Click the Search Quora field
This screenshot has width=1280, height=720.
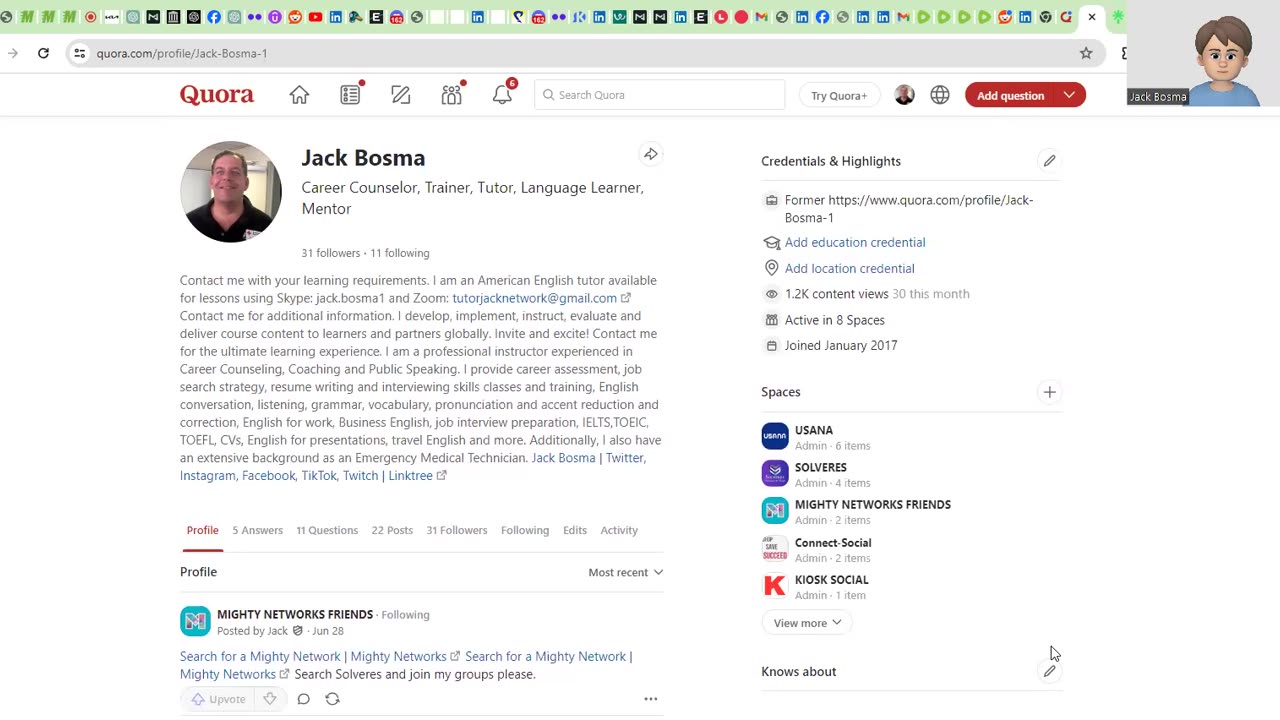660,95
